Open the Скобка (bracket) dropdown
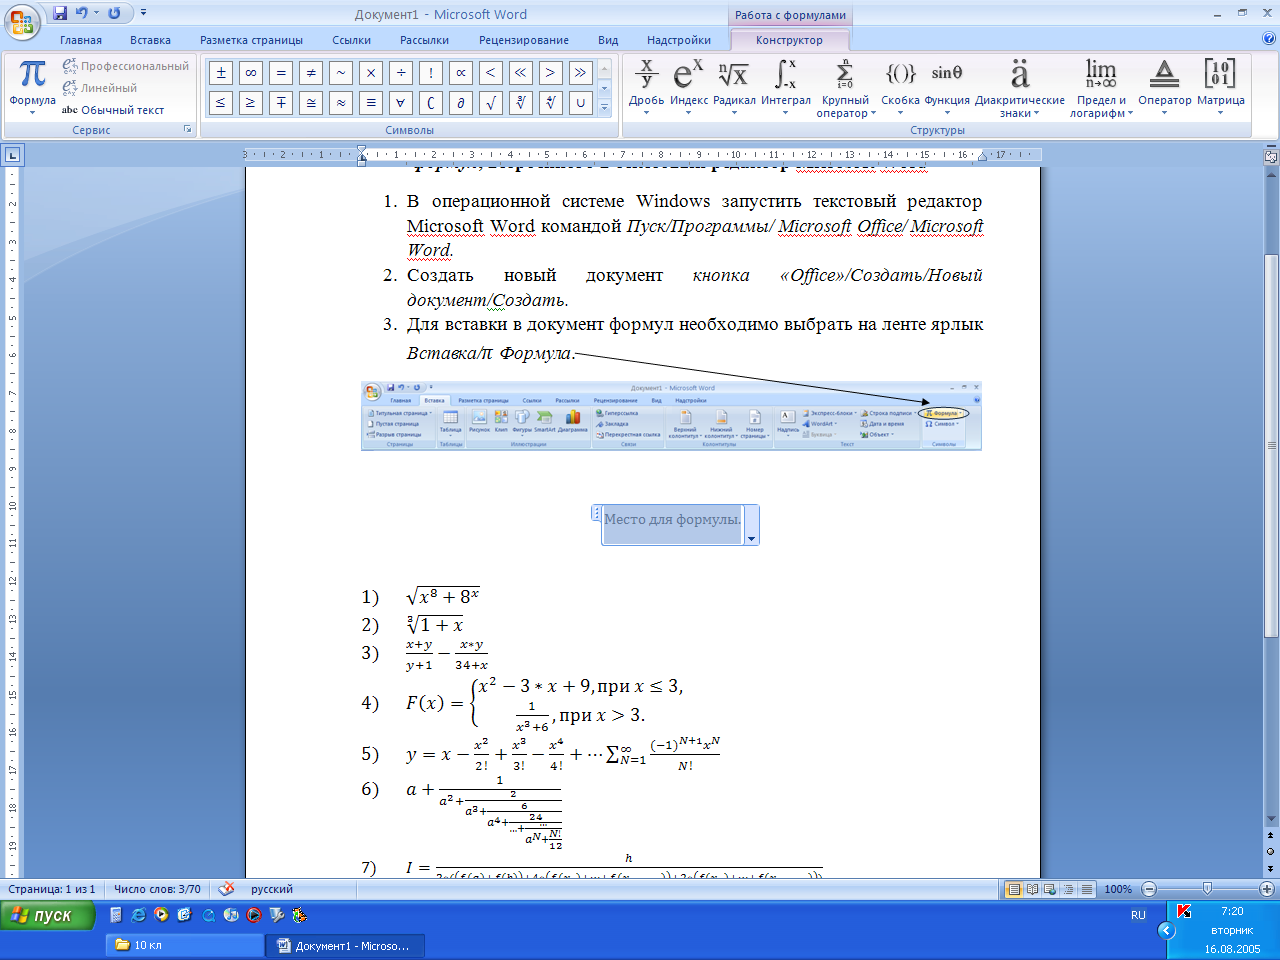 pos(900,87)
